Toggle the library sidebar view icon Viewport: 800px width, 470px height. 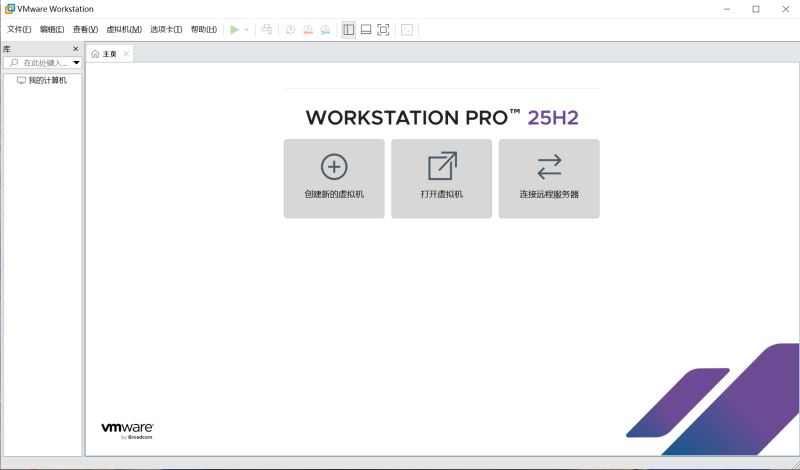click(x=348, y=30)
